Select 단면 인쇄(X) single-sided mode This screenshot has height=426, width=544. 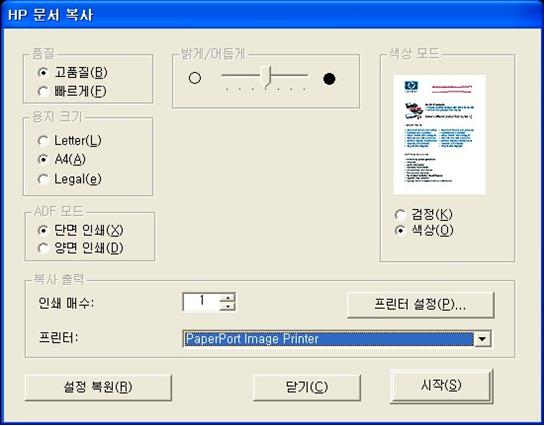(x=80, y=230)
